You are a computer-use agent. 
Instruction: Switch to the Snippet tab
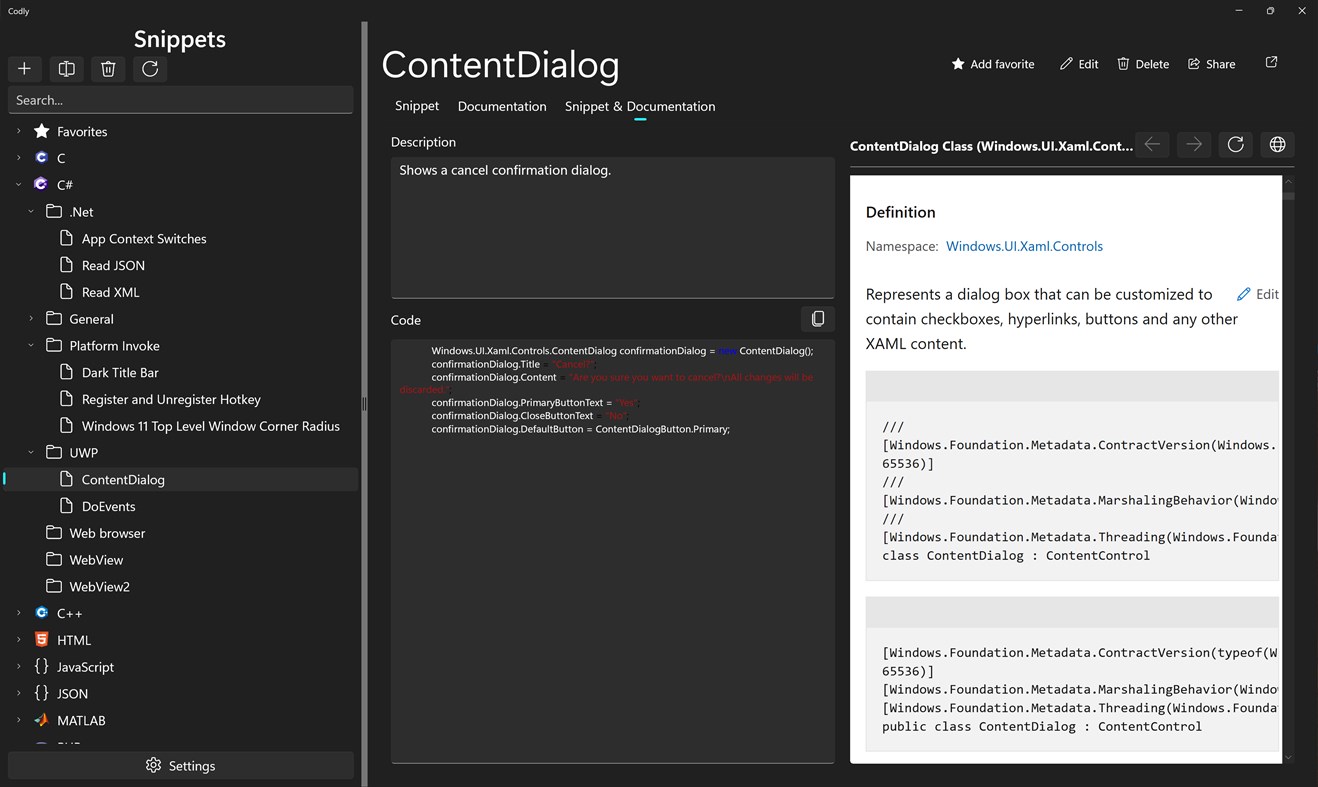(416, 105)
